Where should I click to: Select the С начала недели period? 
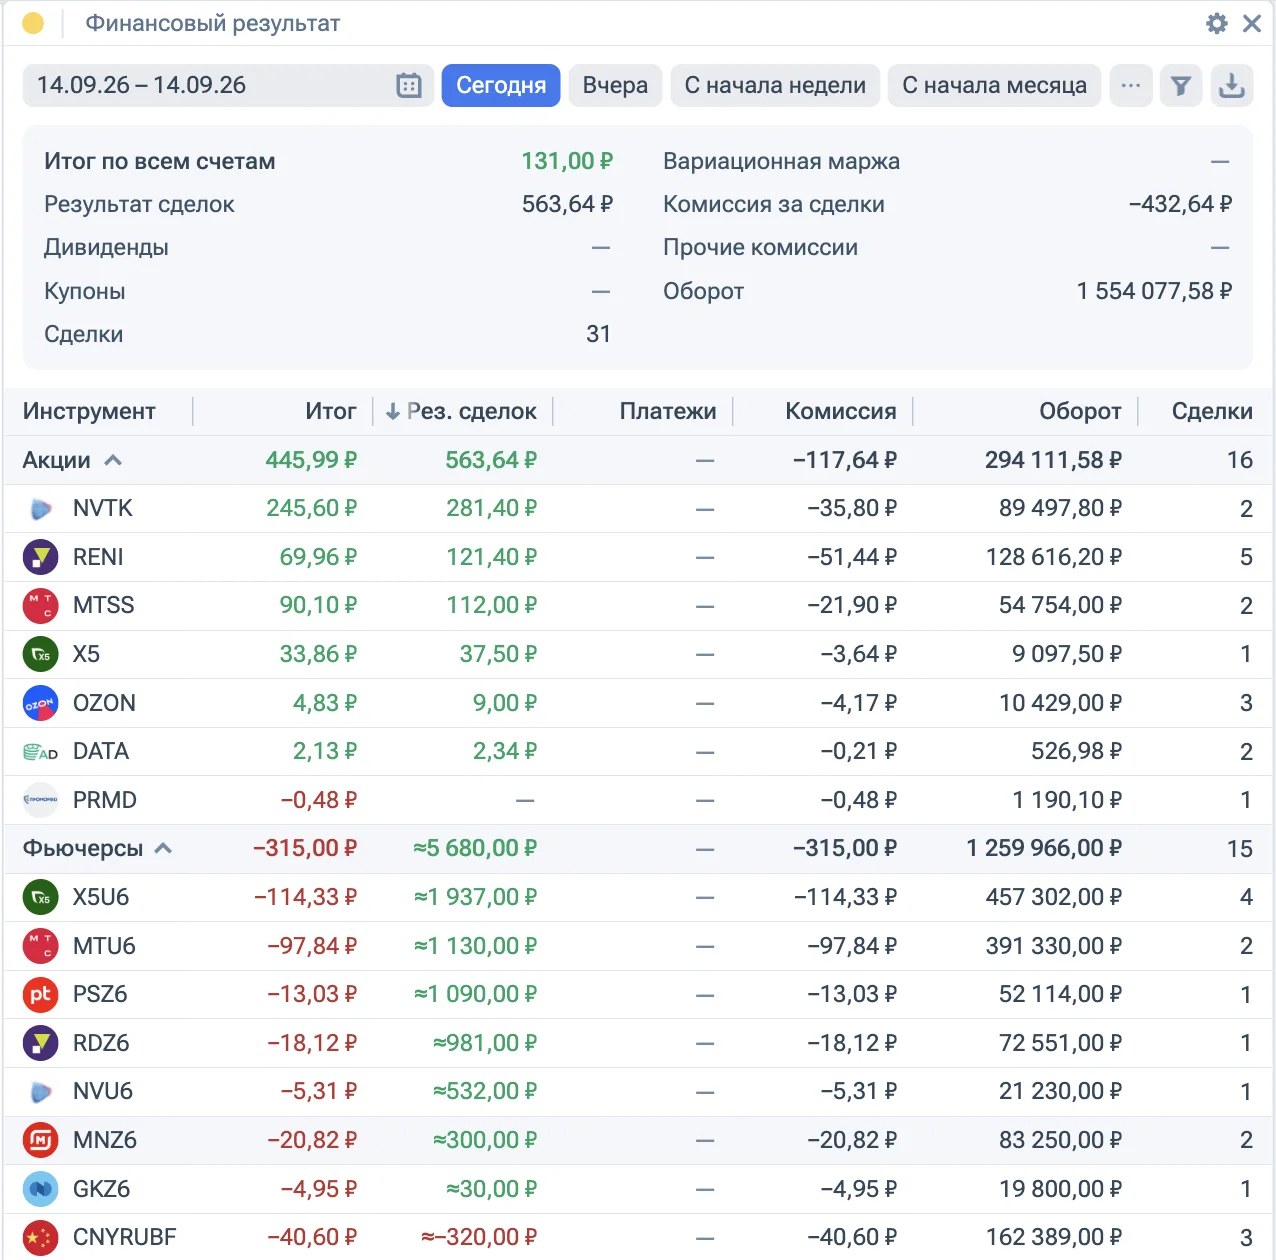[775, 86]
